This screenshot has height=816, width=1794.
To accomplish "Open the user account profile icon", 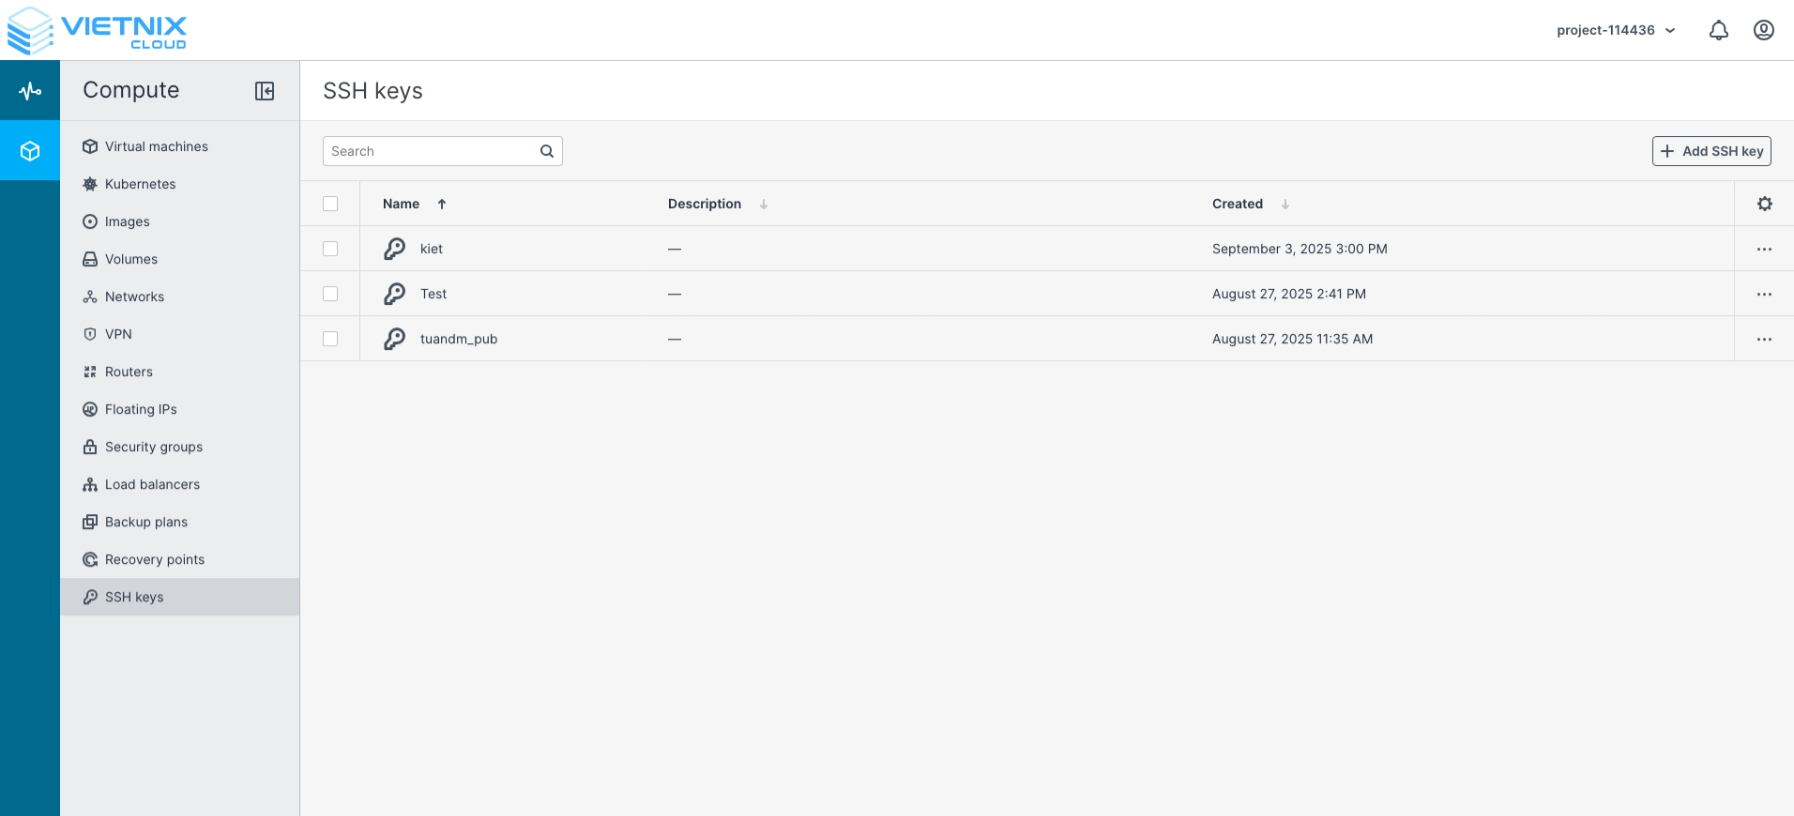I will click(x=1763, y=30).
